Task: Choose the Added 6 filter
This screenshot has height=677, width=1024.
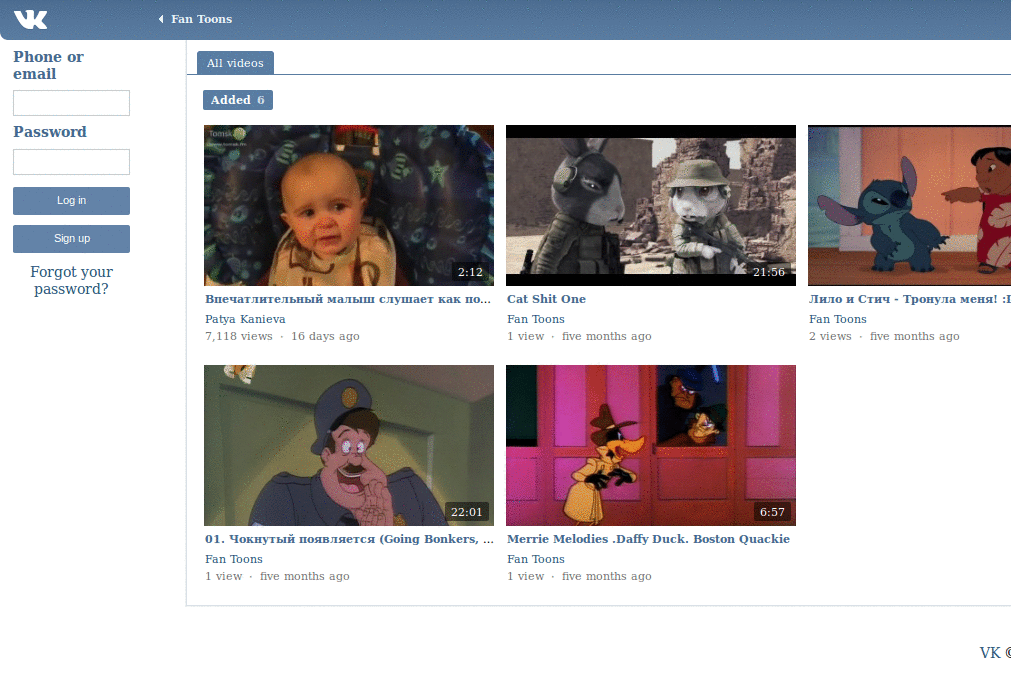Action: coord(238,100)
